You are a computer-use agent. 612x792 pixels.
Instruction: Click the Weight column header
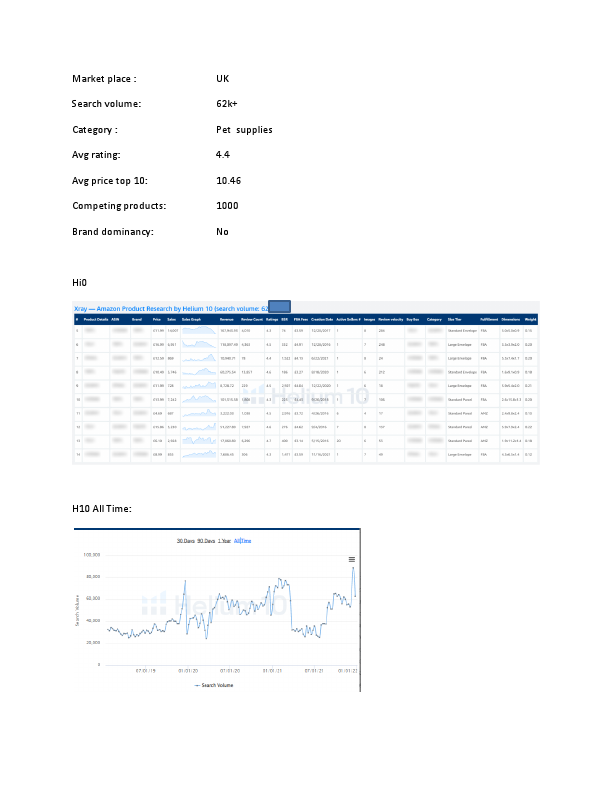530,319
